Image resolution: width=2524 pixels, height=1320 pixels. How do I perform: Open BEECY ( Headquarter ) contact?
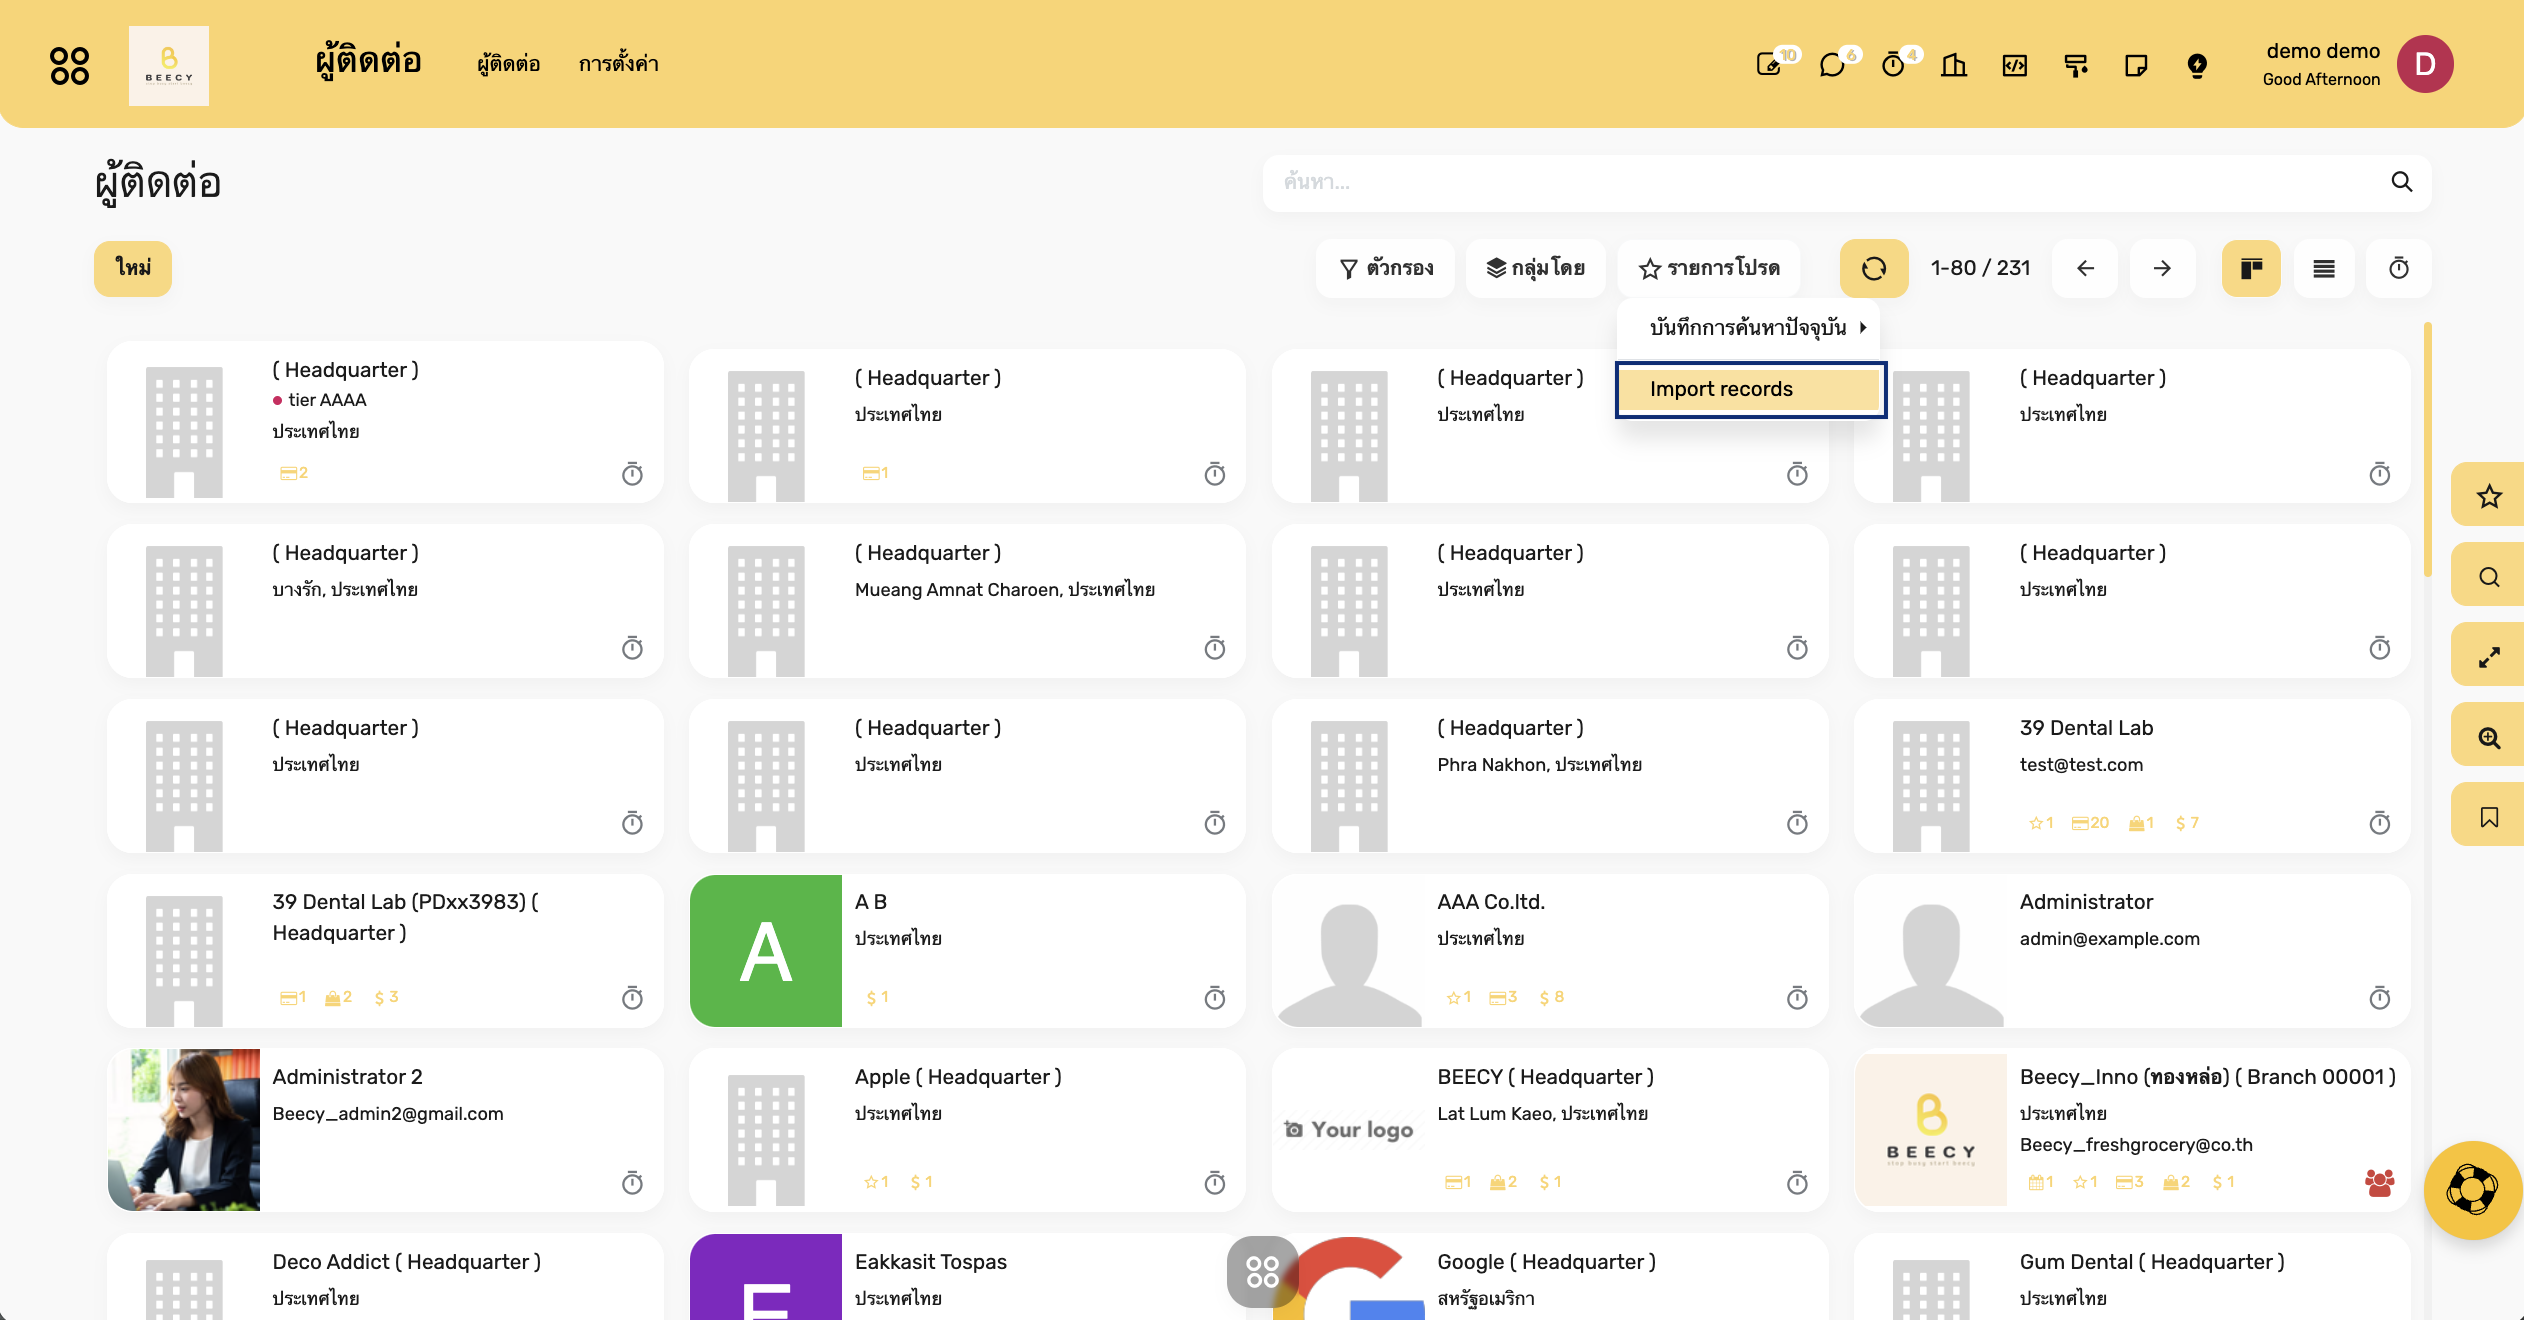coord(1549,1130)
